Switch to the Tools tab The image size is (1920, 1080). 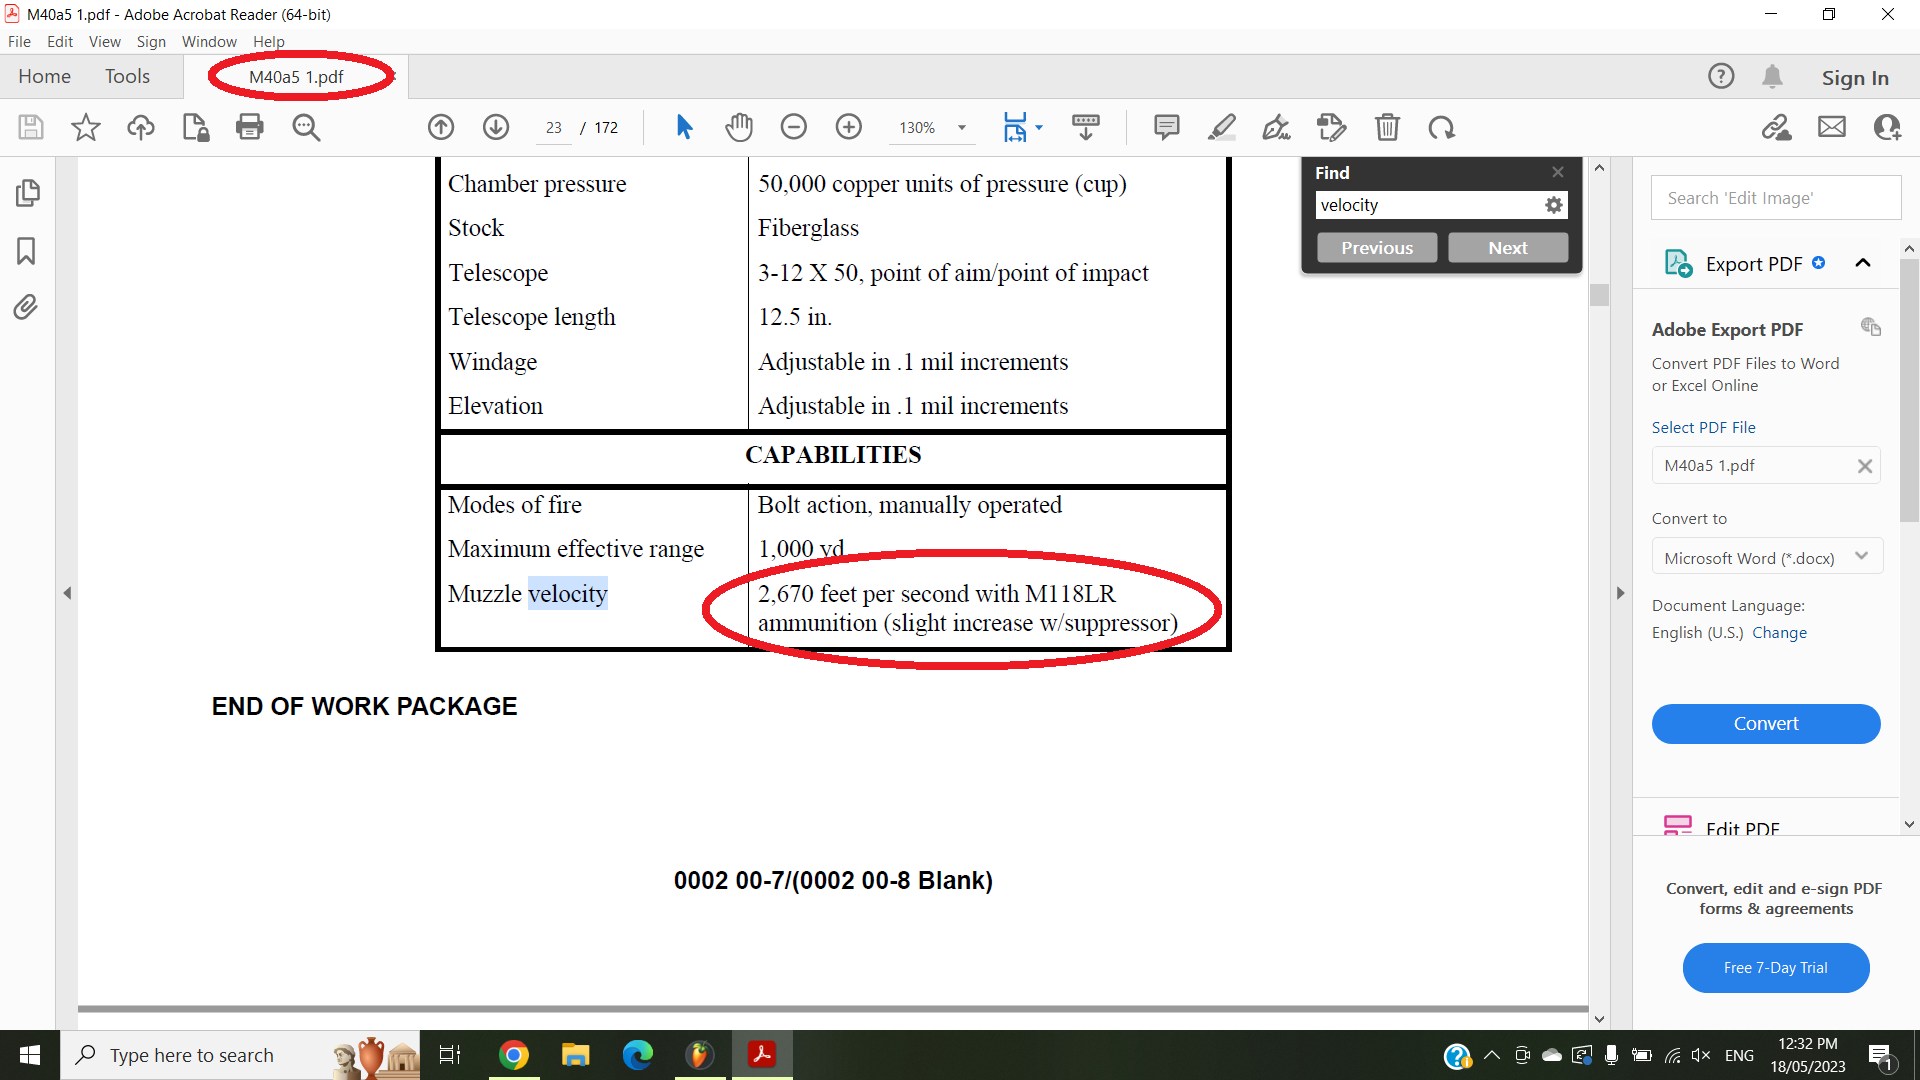click(x=127, y=76)
